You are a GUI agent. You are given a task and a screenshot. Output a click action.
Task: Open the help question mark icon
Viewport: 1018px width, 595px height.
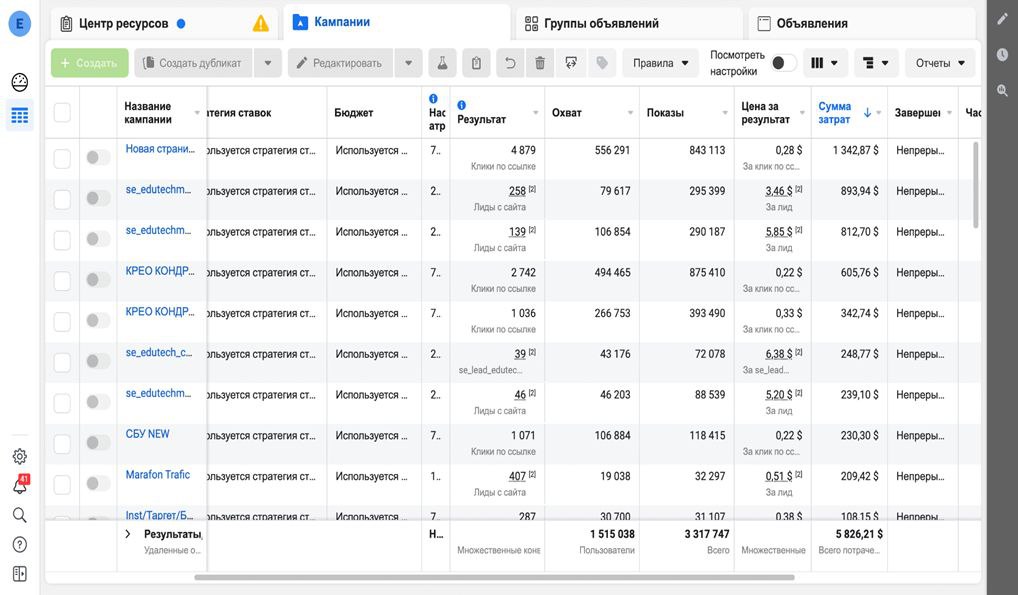[x=19, y=544]
